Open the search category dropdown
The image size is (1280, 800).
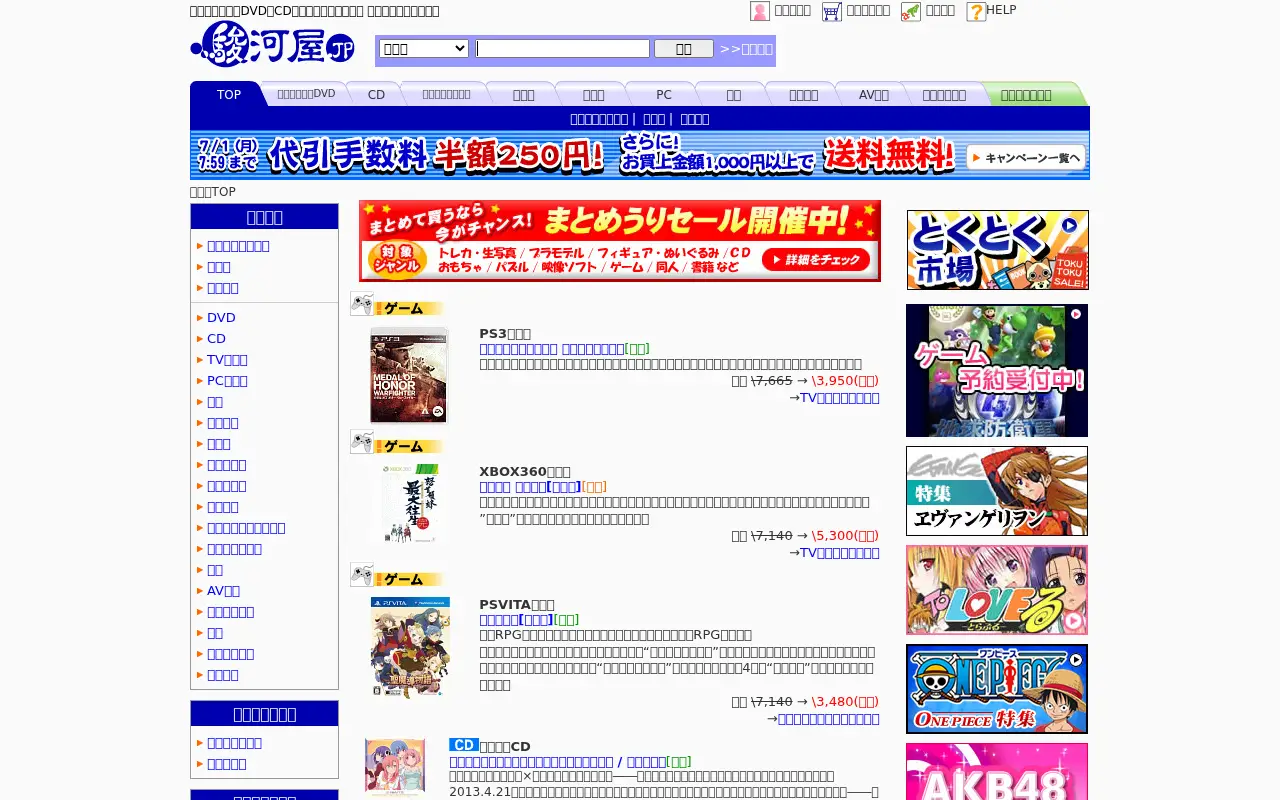point(424,48)
